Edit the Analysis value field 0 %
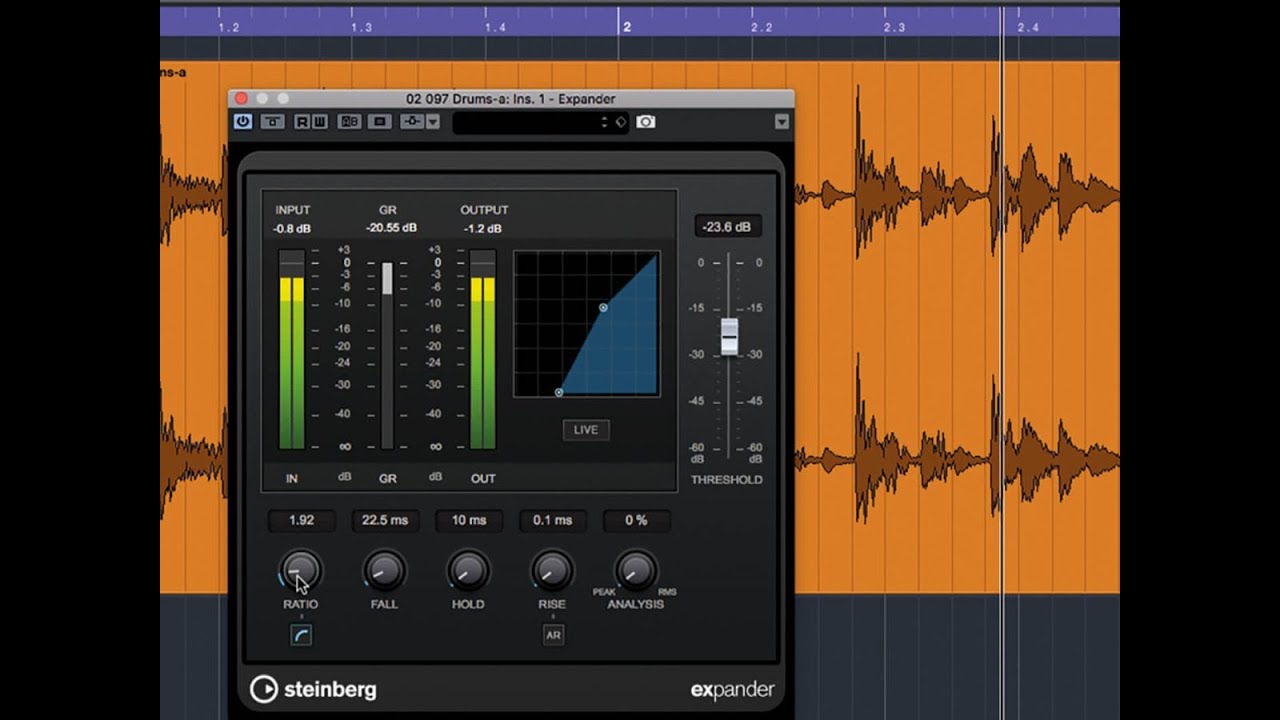This screenshot has width=1280, height=720. (636, 520)
